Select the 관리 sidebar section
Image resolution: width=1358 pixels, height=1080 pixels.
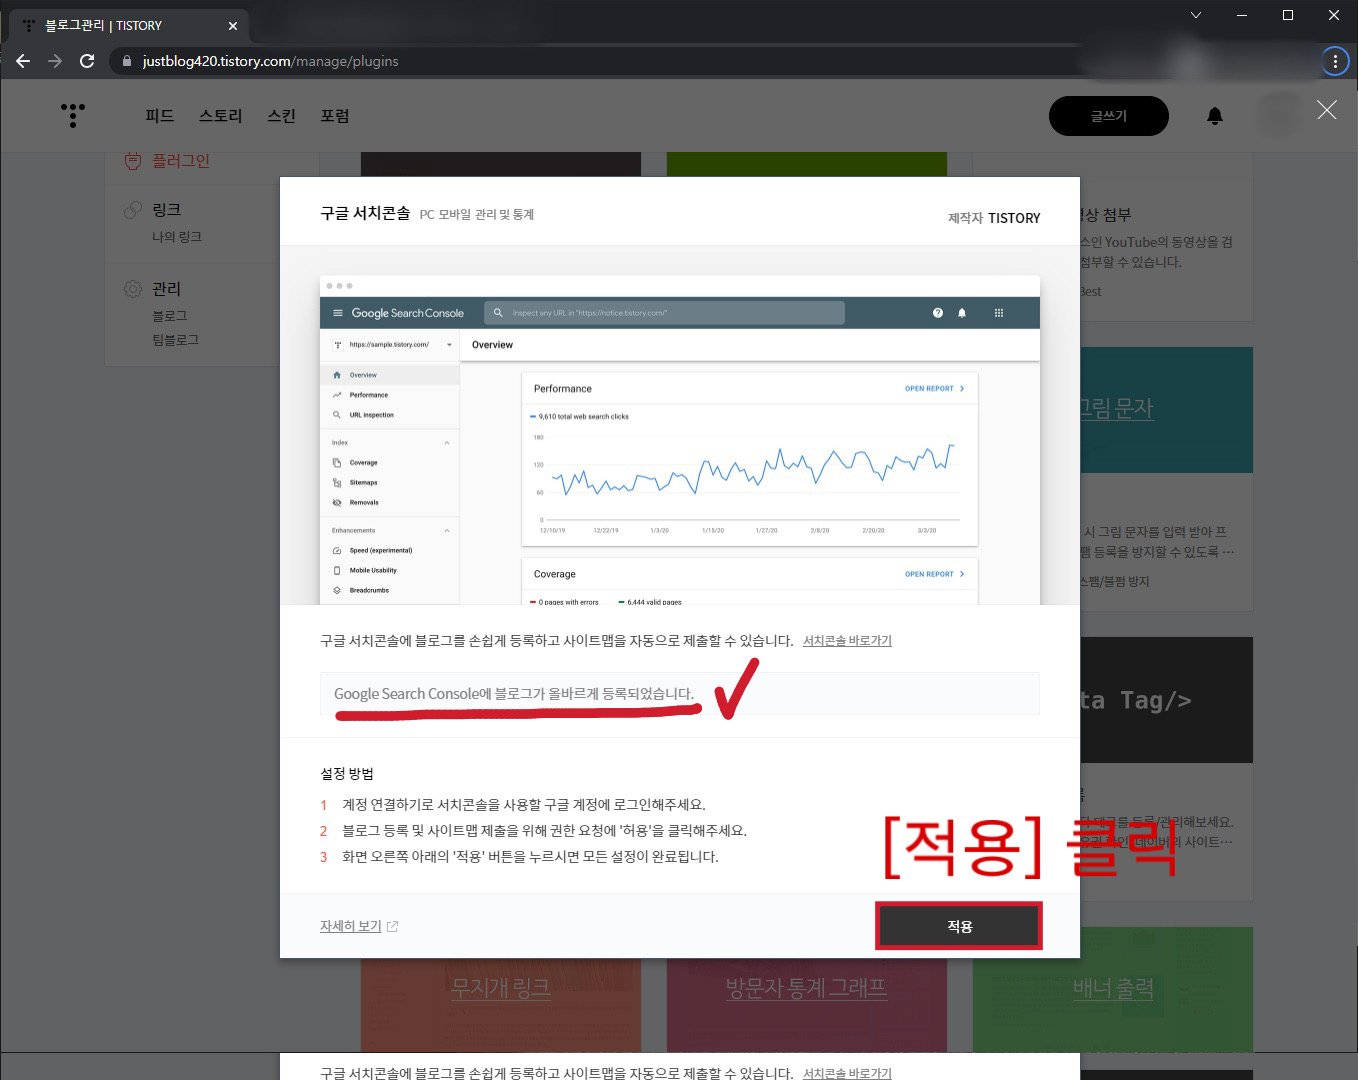click(x=167, y=289)
